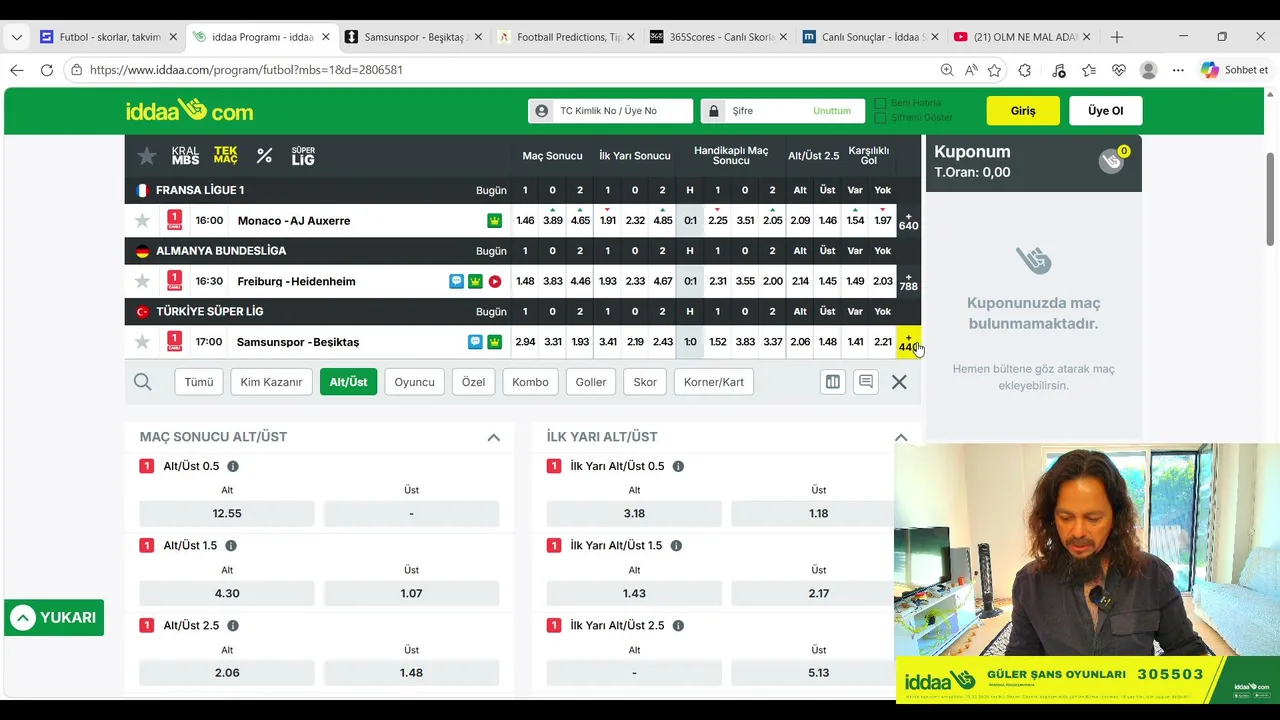Screen dimensions: 1280x720
Task: Favorite the Monaco - AJ Auxerre match
Action: tap(142, 220)
